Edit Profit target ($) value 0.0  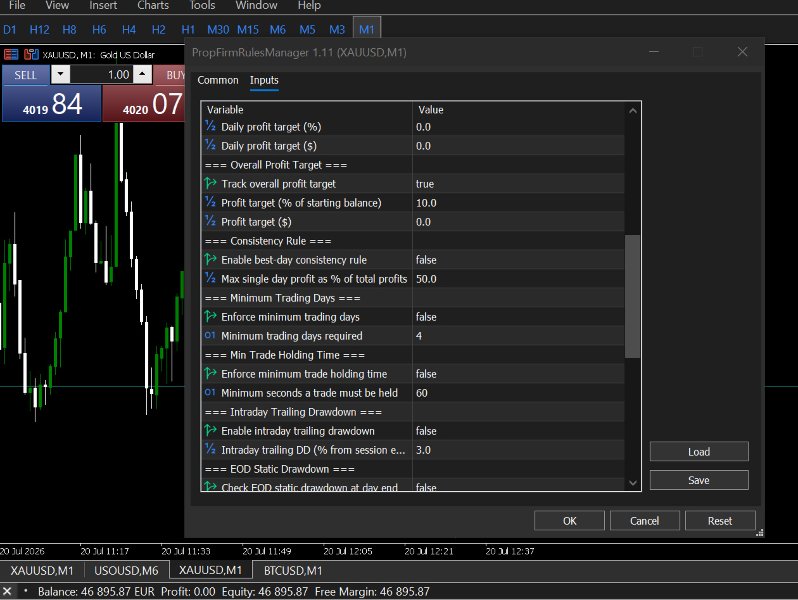coord(519,222)
